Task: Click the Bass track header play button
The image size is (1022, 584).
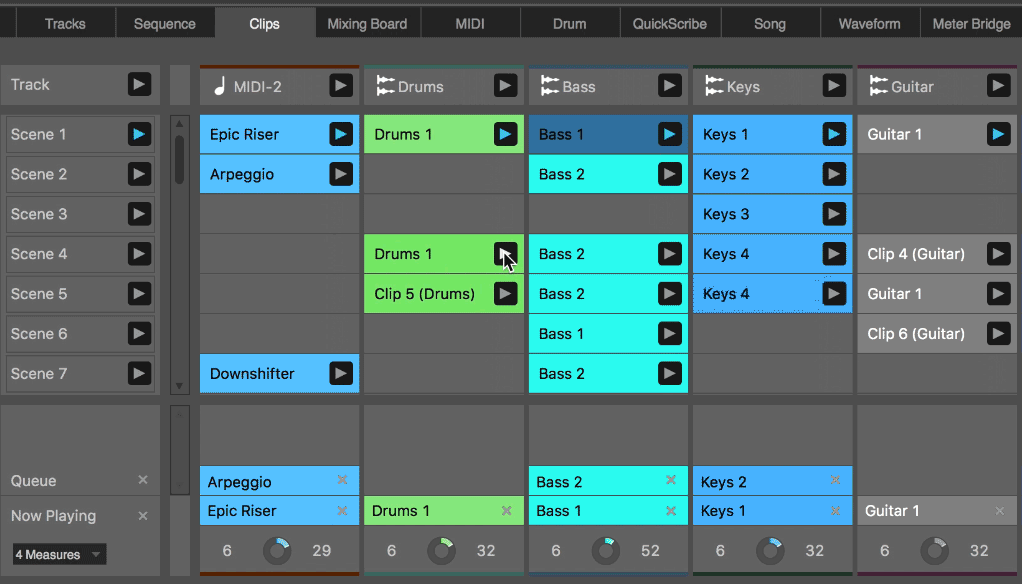Action: 670,86
